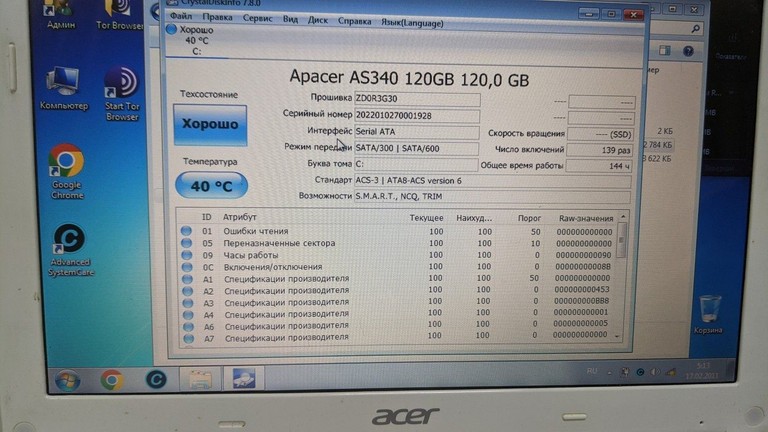Click the Число включений 139 раз value
Image resolution: width=768 pixels, height=432 pixels.
pyautogui.click(x=599, y=150)
